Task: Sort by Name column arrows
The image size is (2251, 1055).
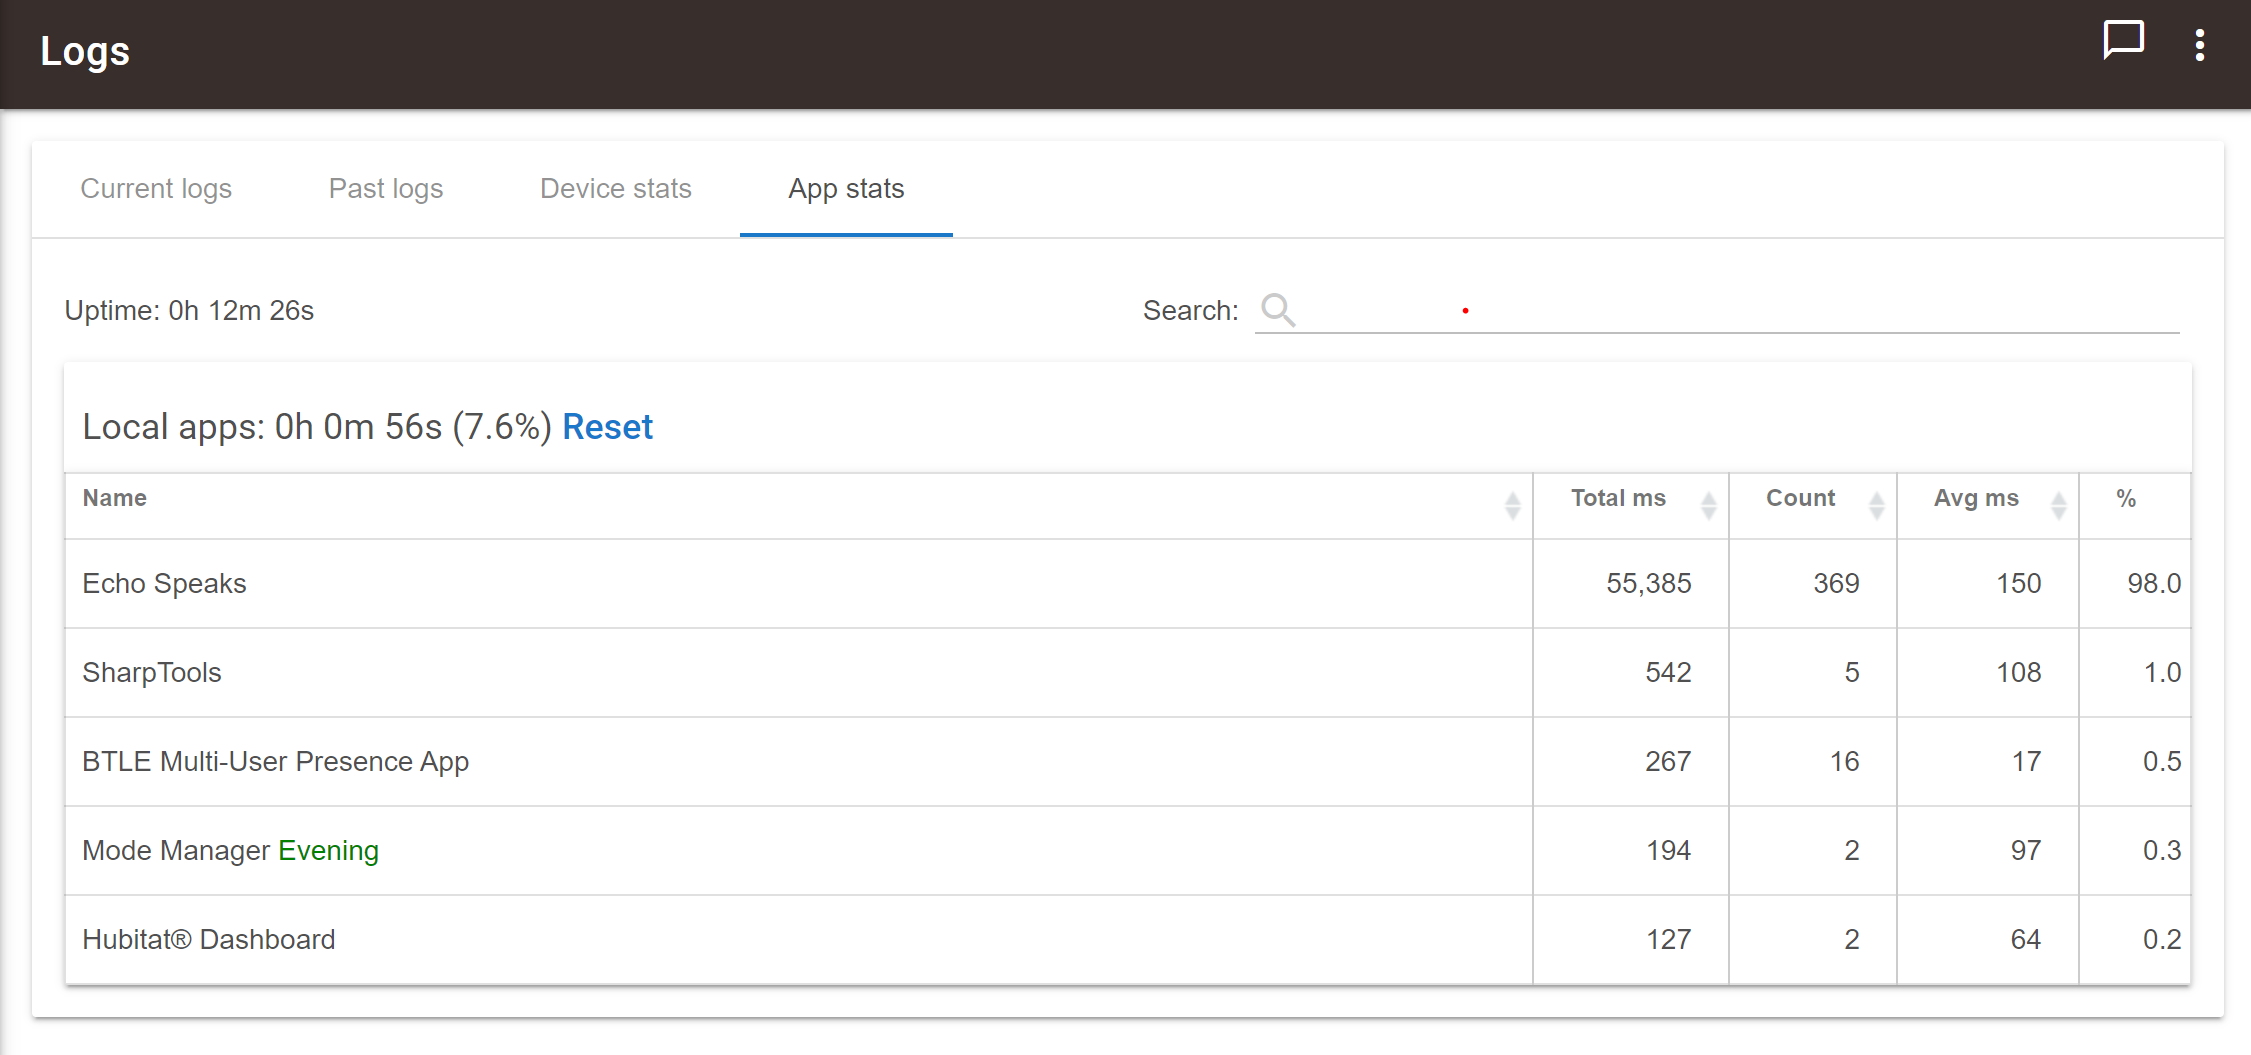Action: tap(1512, 505)
